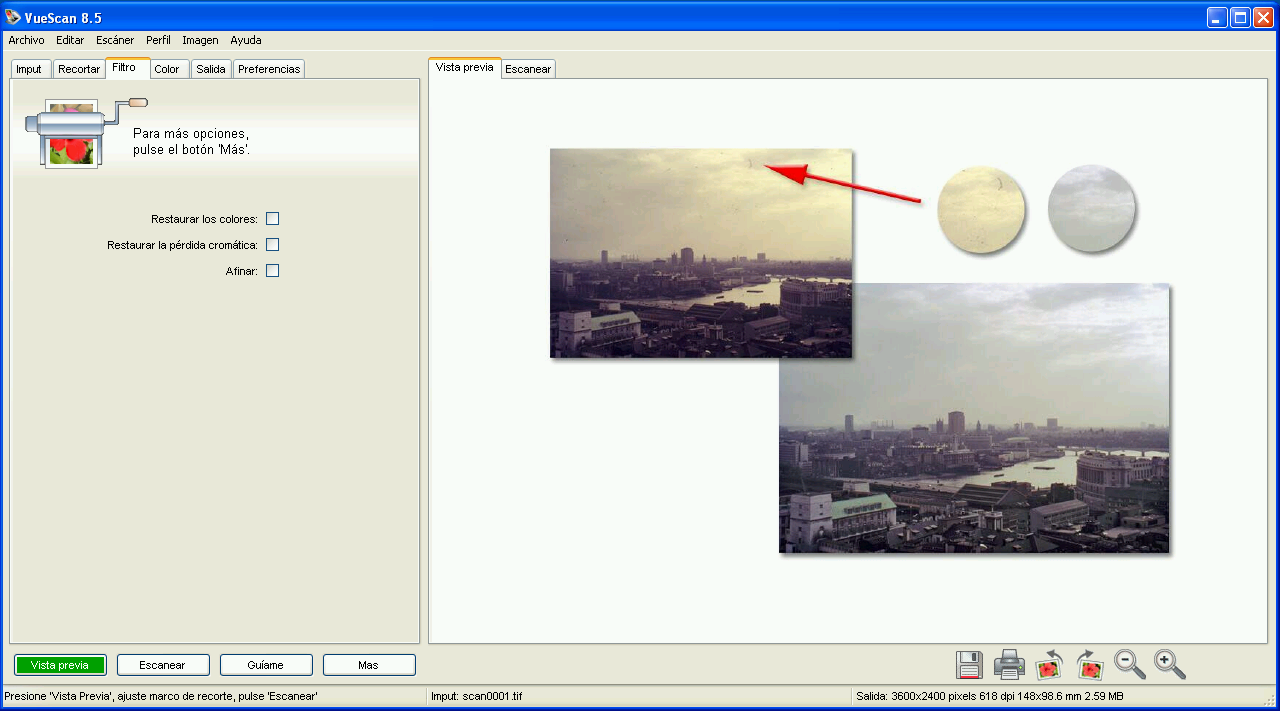Switch to the Imput tab

pos(29,69)
